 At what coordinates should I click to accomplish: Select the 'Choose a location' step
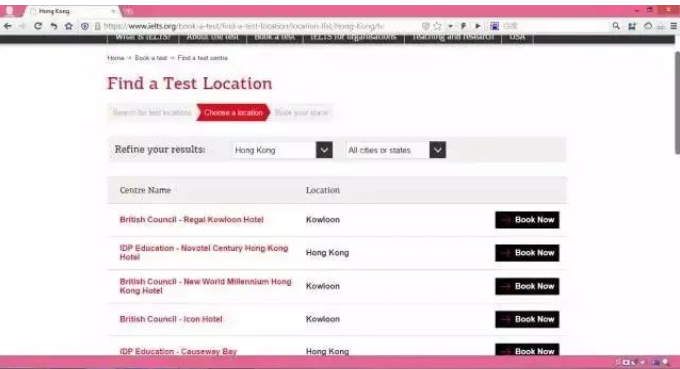click(x=233, y=113)
